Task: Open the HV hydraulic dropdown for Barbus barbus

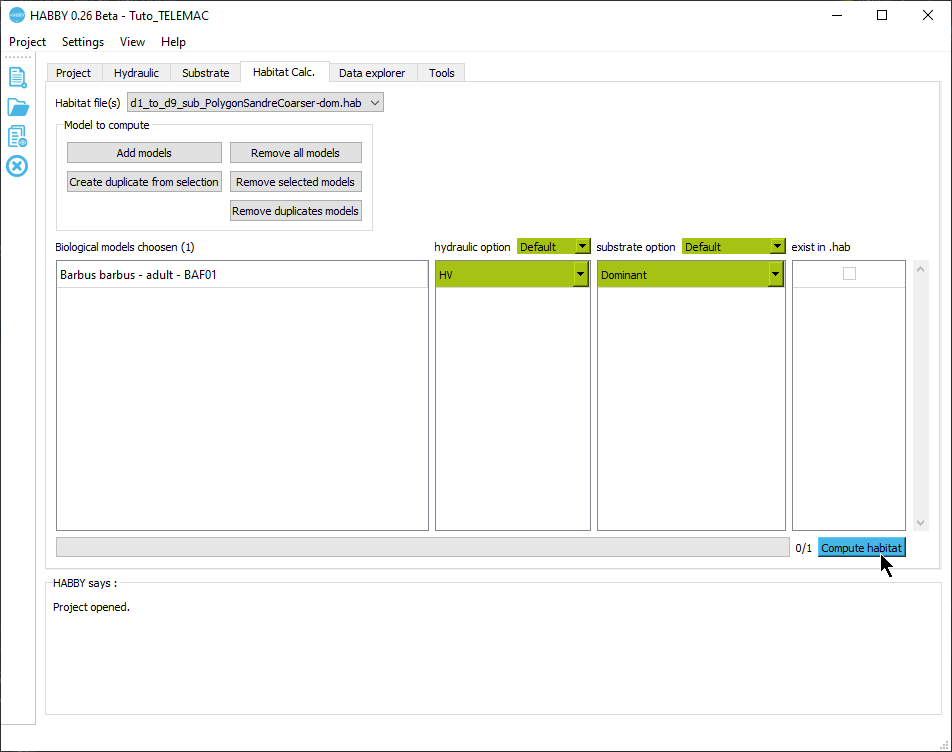Action: pyautogui.click(x=580, y=275)
